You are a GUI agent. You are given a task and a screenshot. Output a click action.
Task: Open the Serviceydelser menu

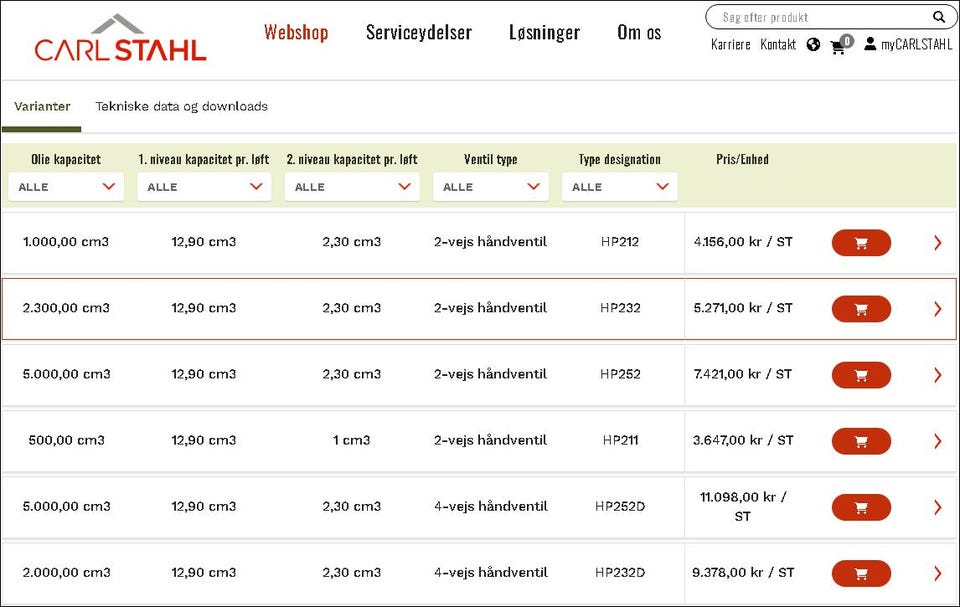click(419, 32)
